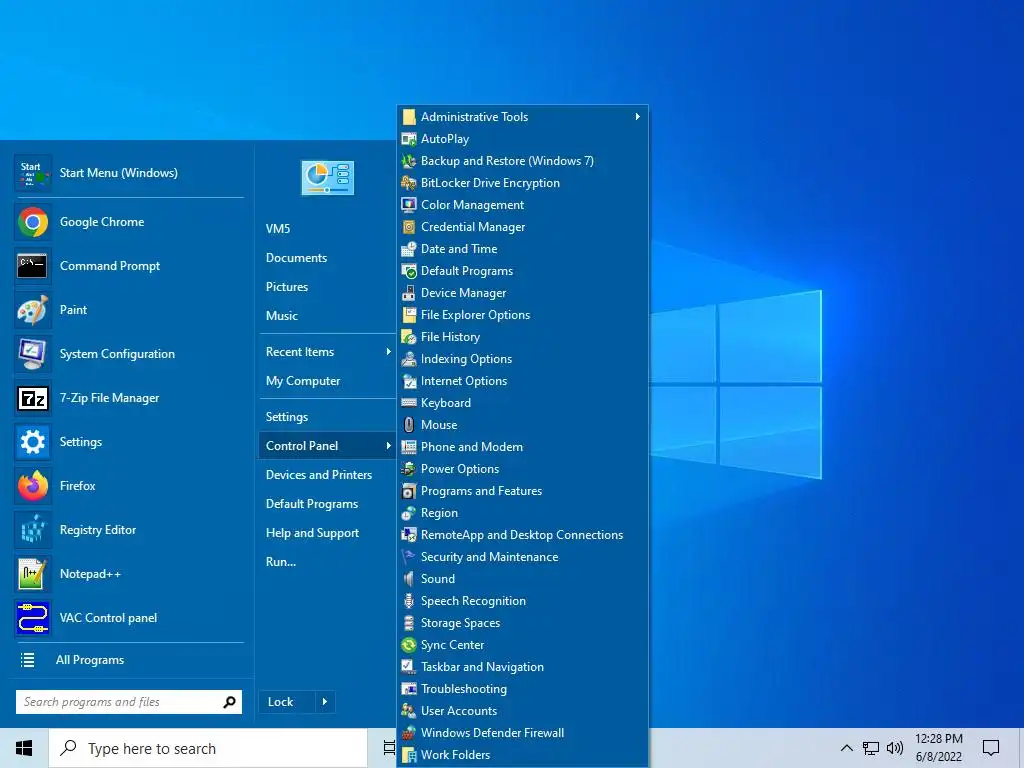Click the Mouse icon
The image size is (1024, 768).
[x=409, y=425]
